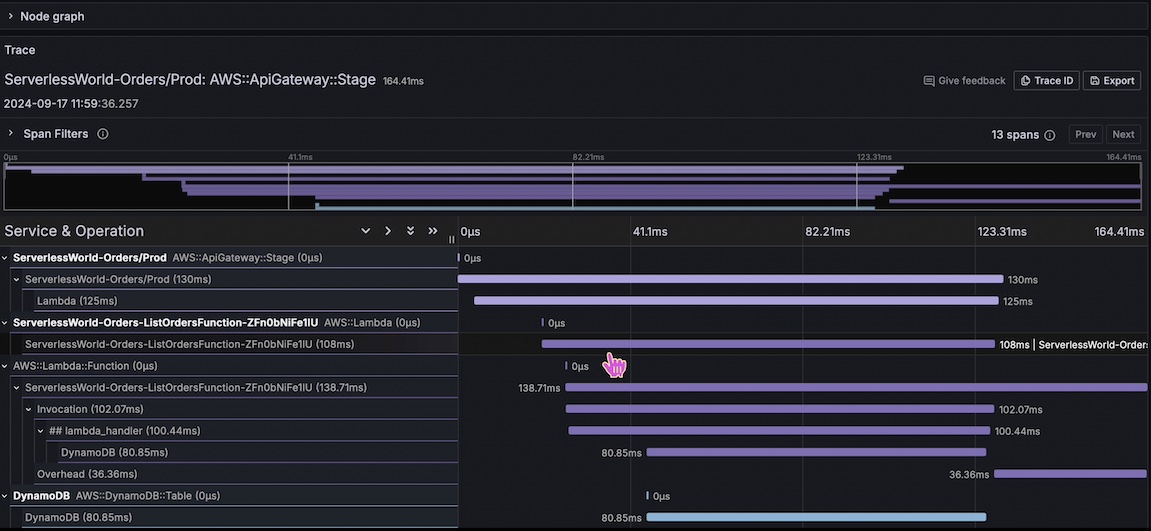Select the Overhead (36.36ms) span row
The width and height of the screenshot is (1151, 531).
87,474
